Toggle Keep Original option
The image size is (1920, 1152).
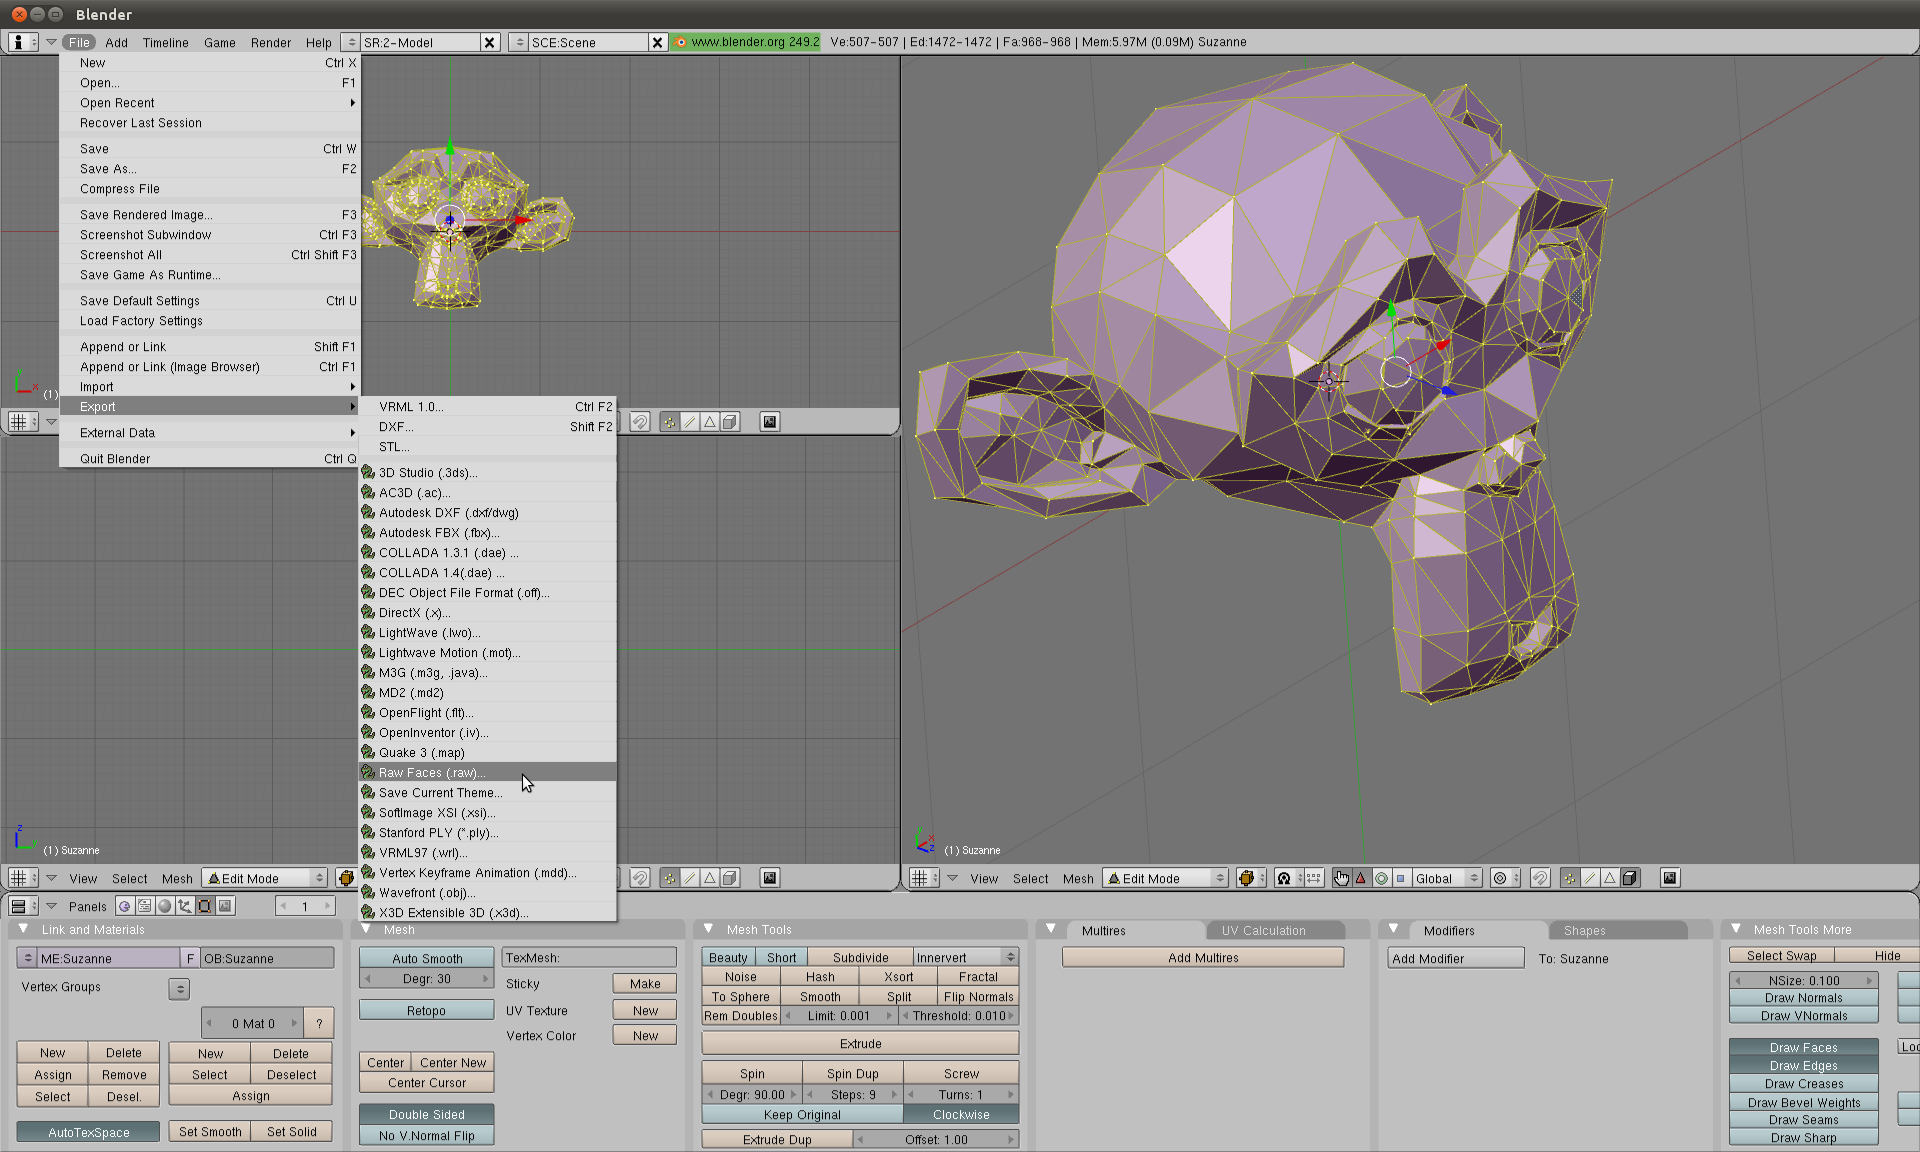[x=802, y=1114]
